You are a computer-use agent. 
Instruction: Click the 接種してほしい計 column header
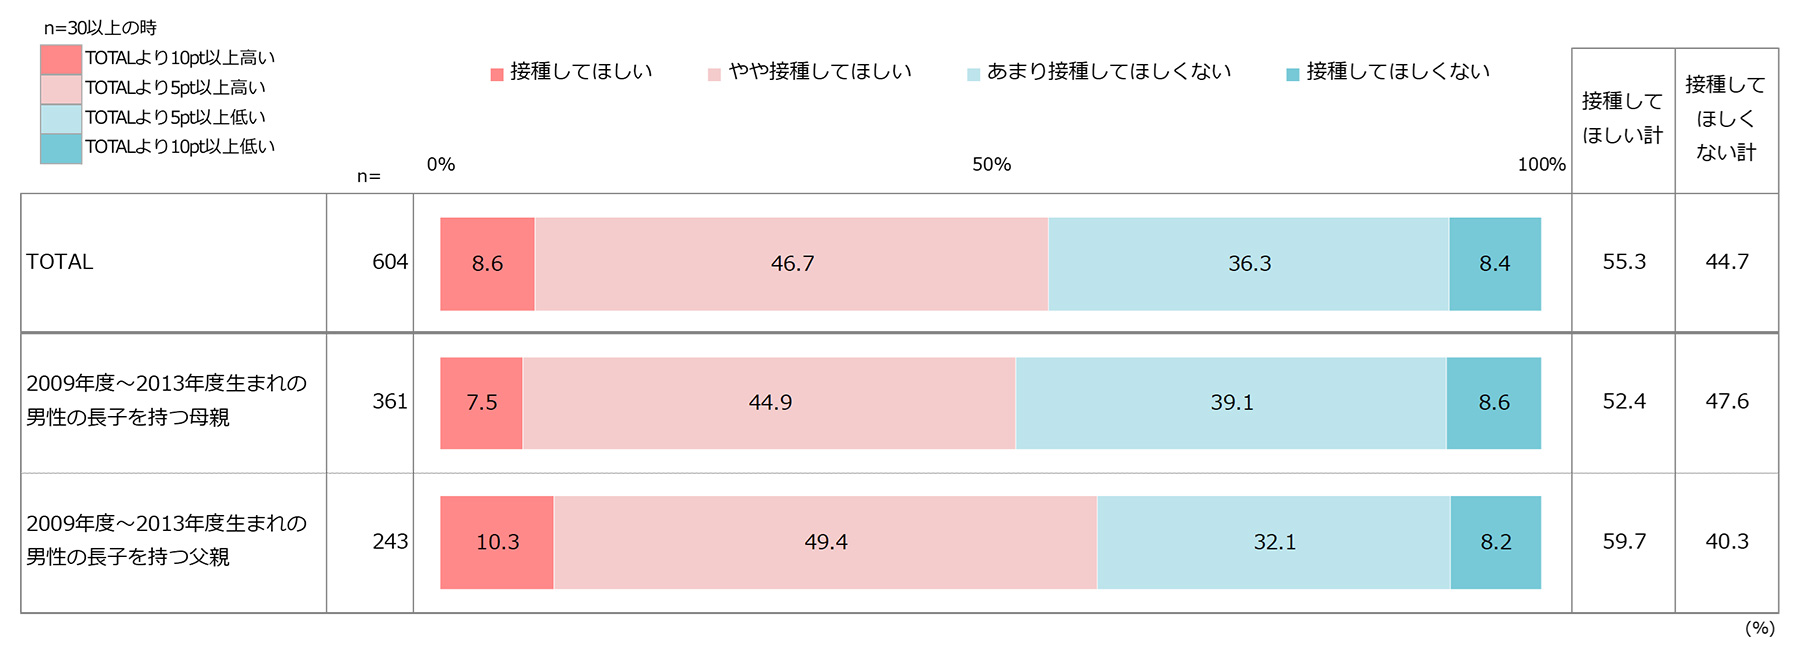click(1622, 118)
